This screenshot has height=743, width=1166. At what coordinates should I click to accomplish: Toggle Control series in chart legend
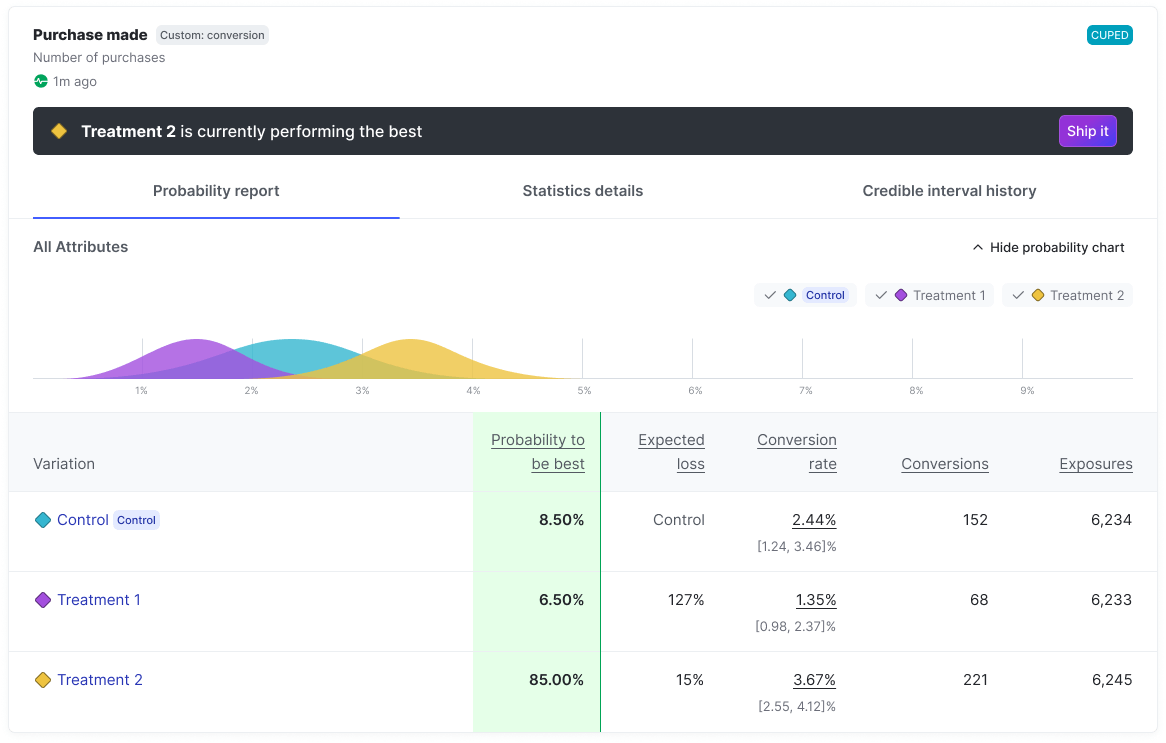click(x=805, y=295)
